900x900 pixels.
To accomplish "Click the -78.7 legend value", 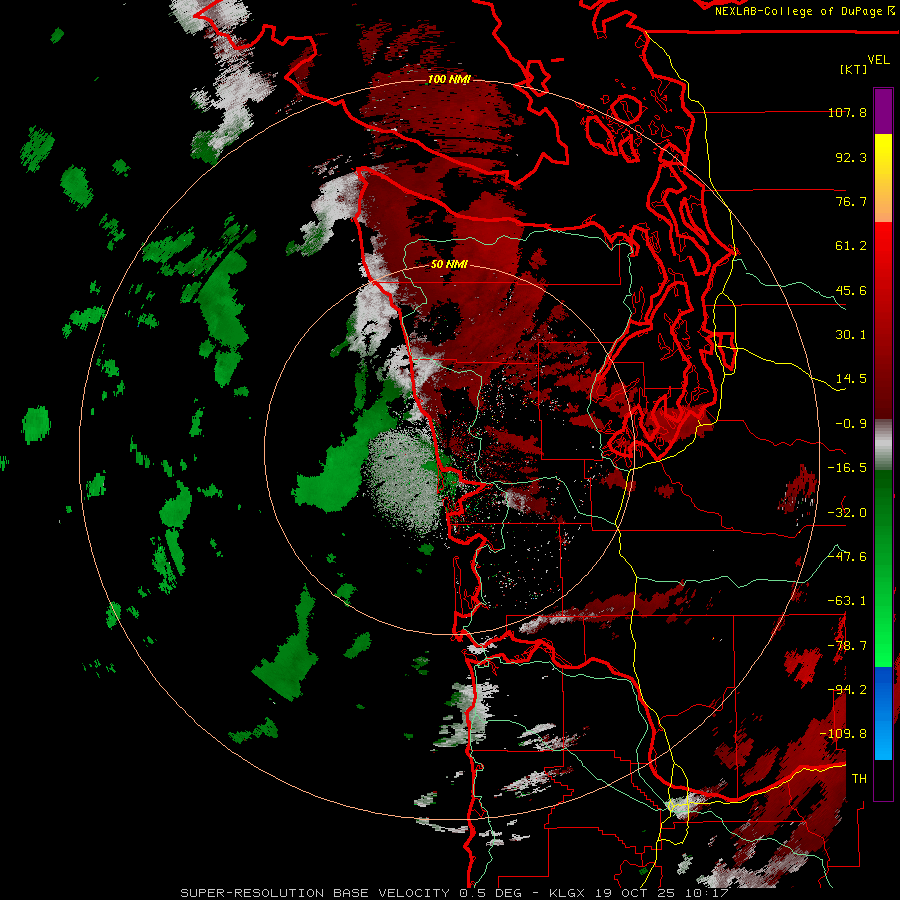I will [847, 646].
